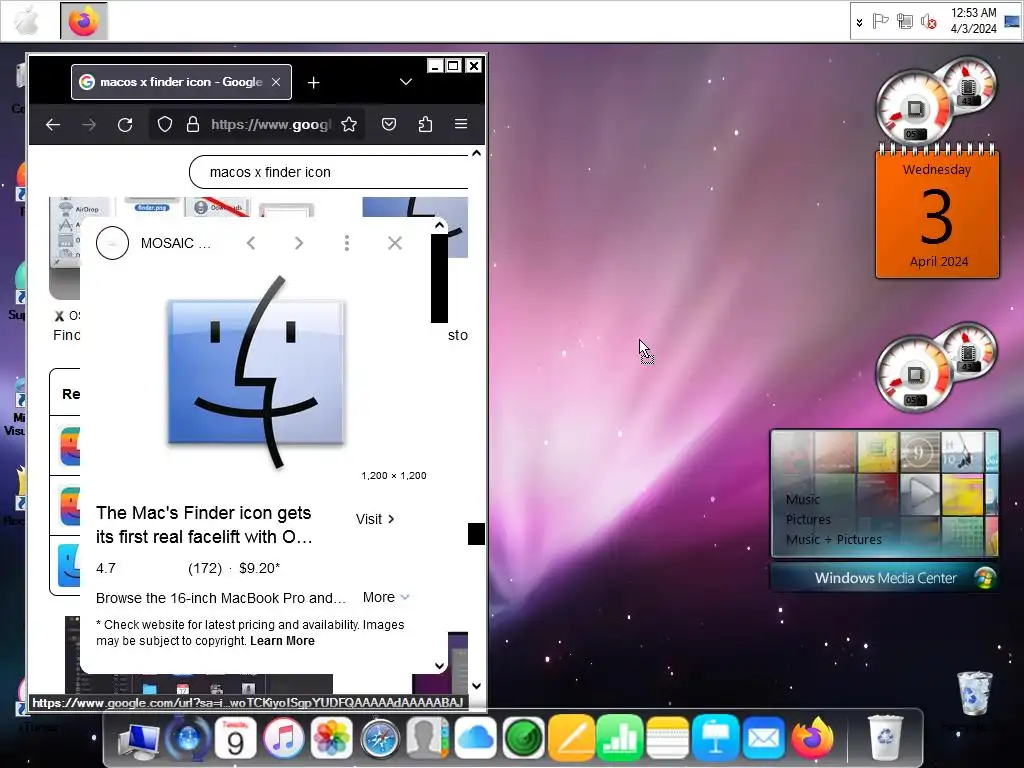Click the muted volume tray icon
This screenshot has width=1024, height=768.
(928, 22)
